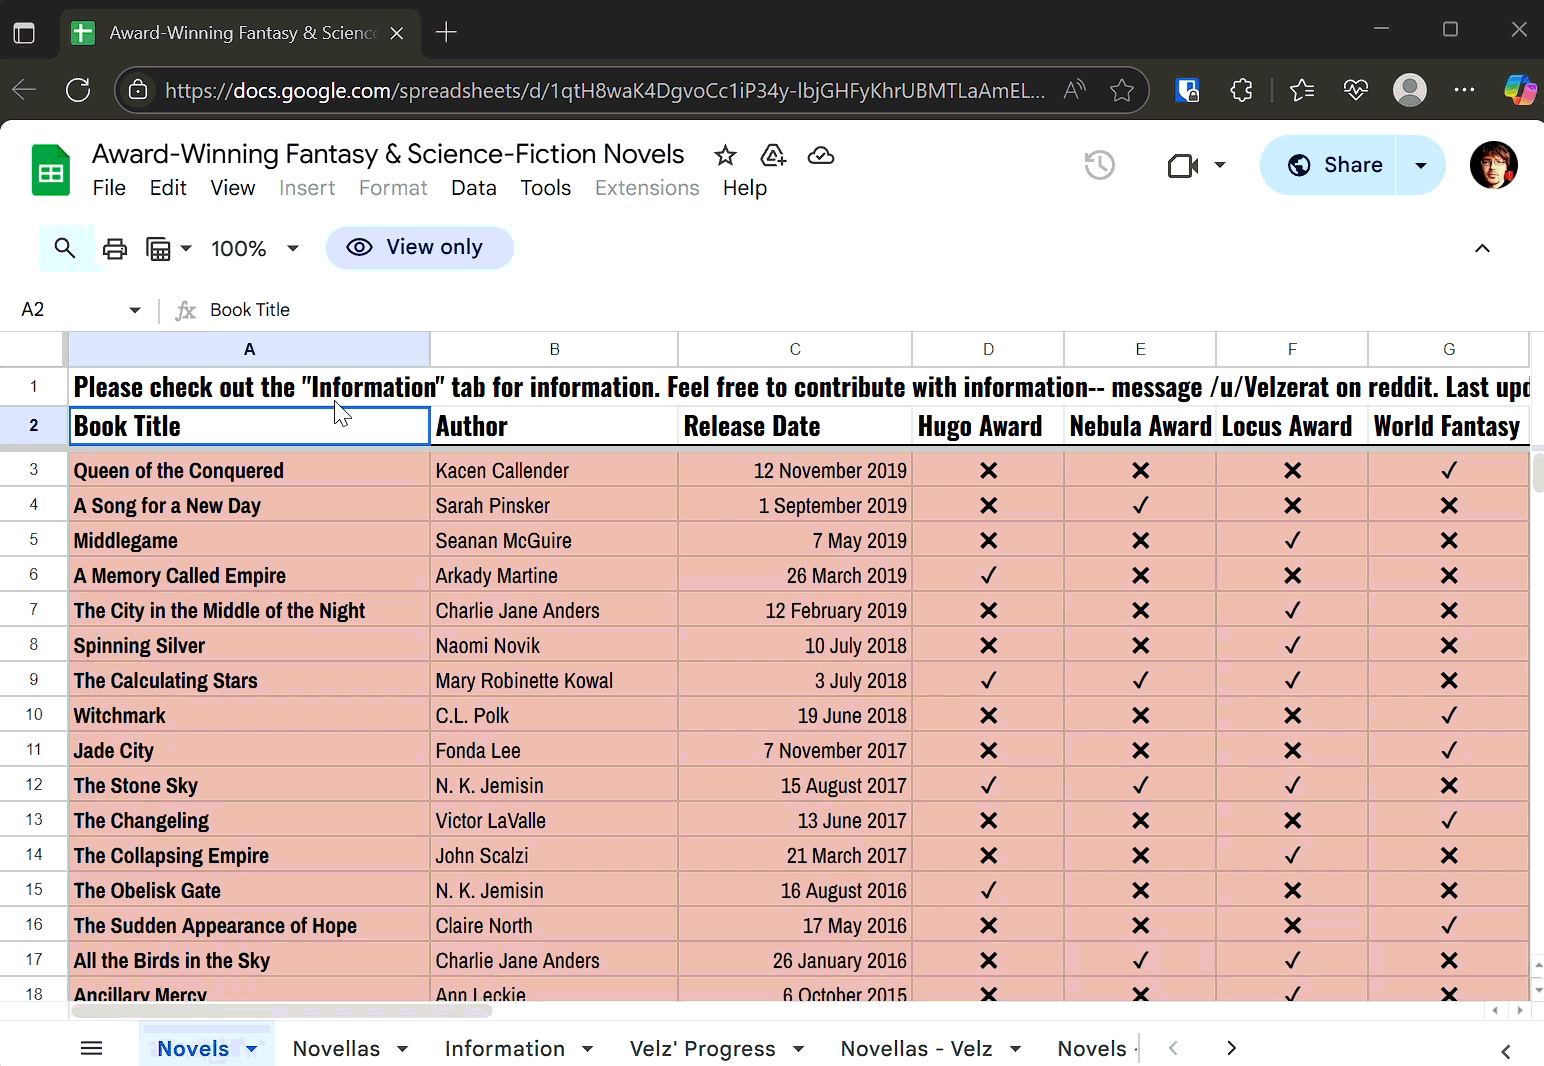Open browser essentials heart icon

coord(1356,90)
